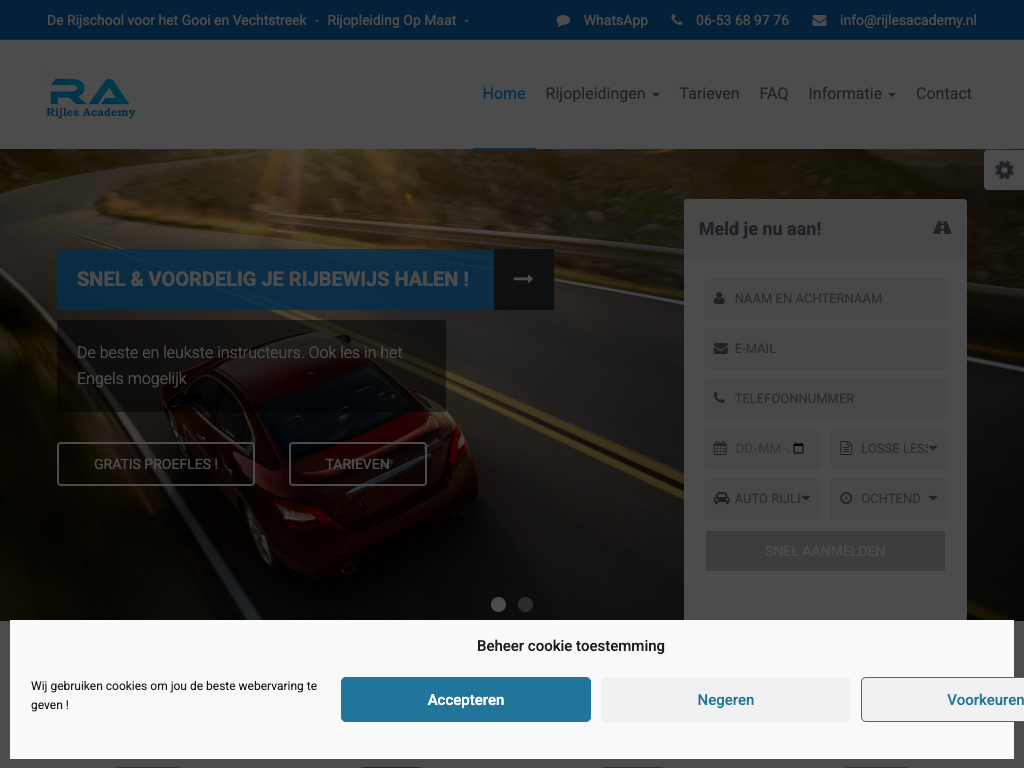This screenshot has height=768, width=1024.
Task: Open the WhatsApp link
Action: point(615,20)
